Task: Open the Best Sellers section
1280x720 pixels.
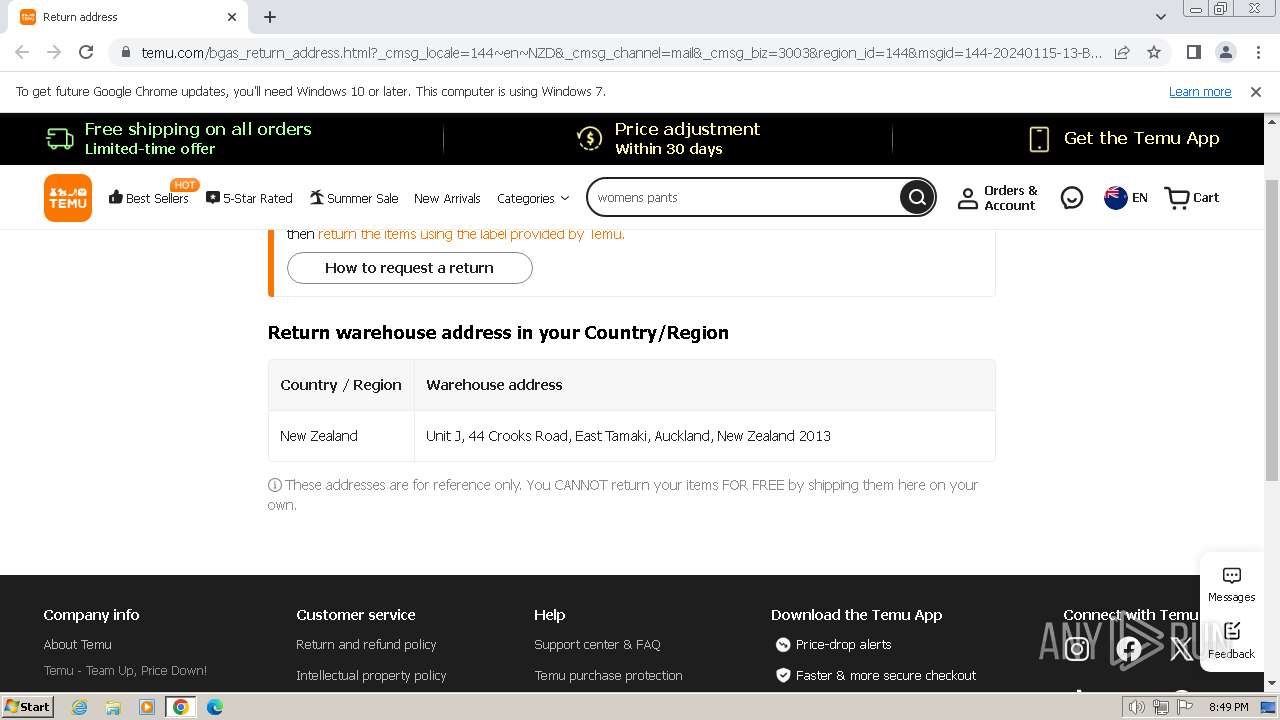Action: click(x=148, y=198)
